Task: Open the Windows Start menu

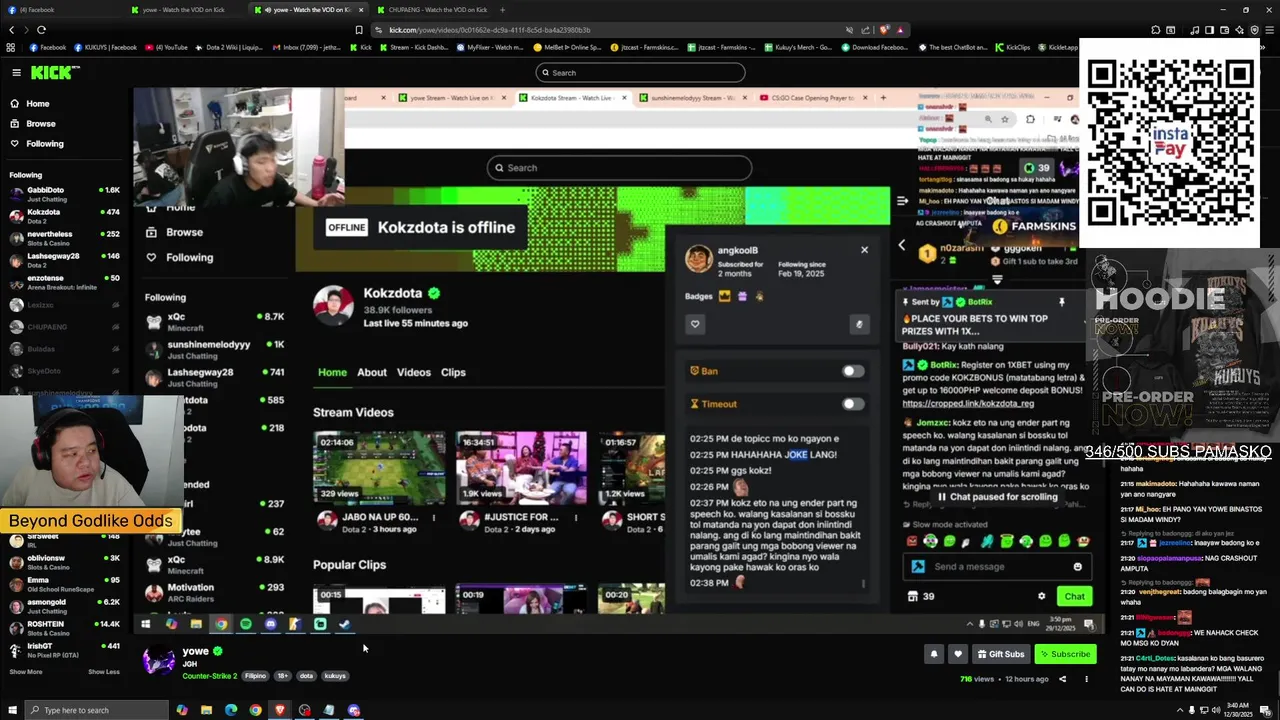Action: 11,710
